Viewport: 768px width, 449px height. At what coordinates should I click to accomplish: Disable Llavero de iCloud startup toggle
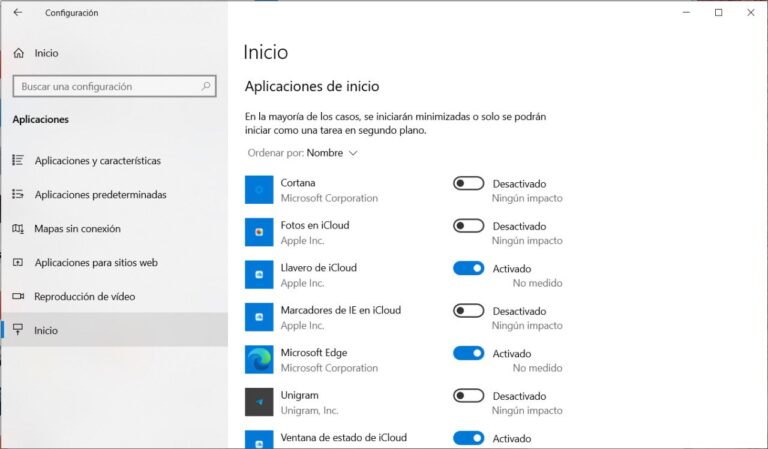pyautogui.click(x=468, y=268)
